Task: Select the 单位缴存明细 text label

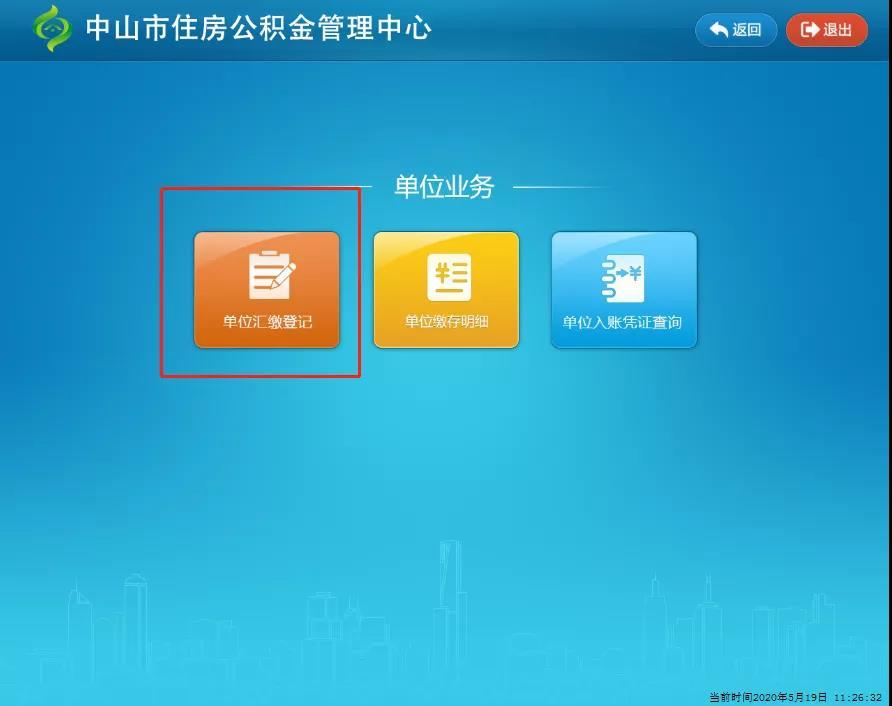Action: 446,323
